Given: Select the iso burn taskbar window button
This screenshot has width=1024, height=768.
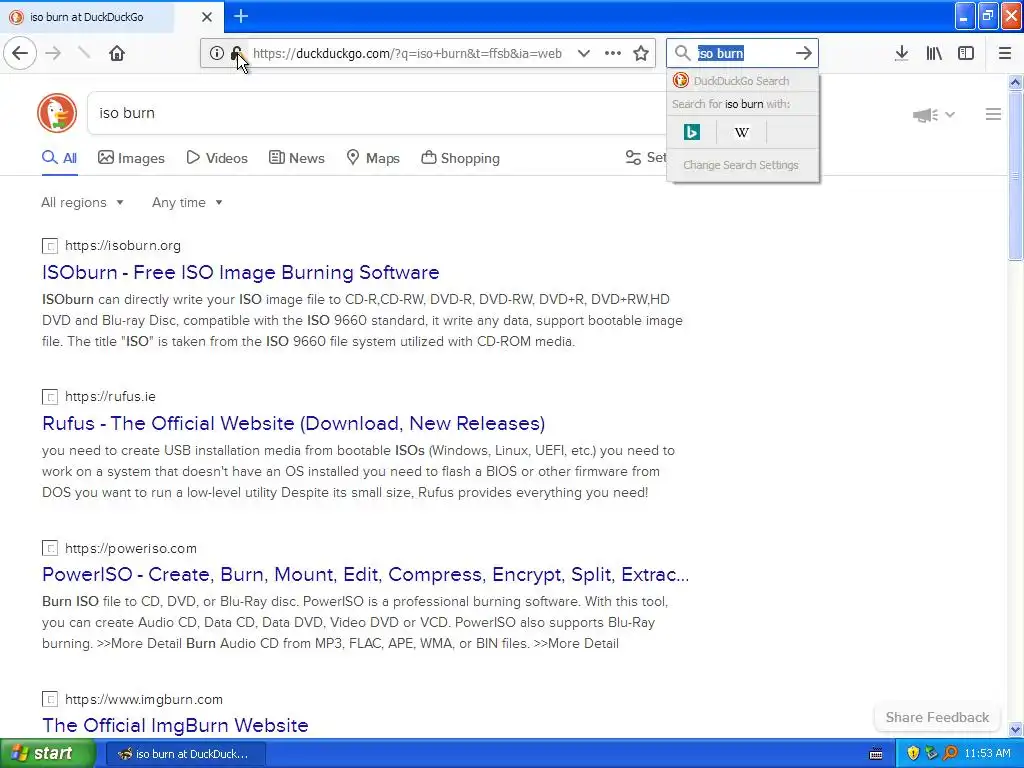Looking at the screenshot, I should click(x=185, y=754).
